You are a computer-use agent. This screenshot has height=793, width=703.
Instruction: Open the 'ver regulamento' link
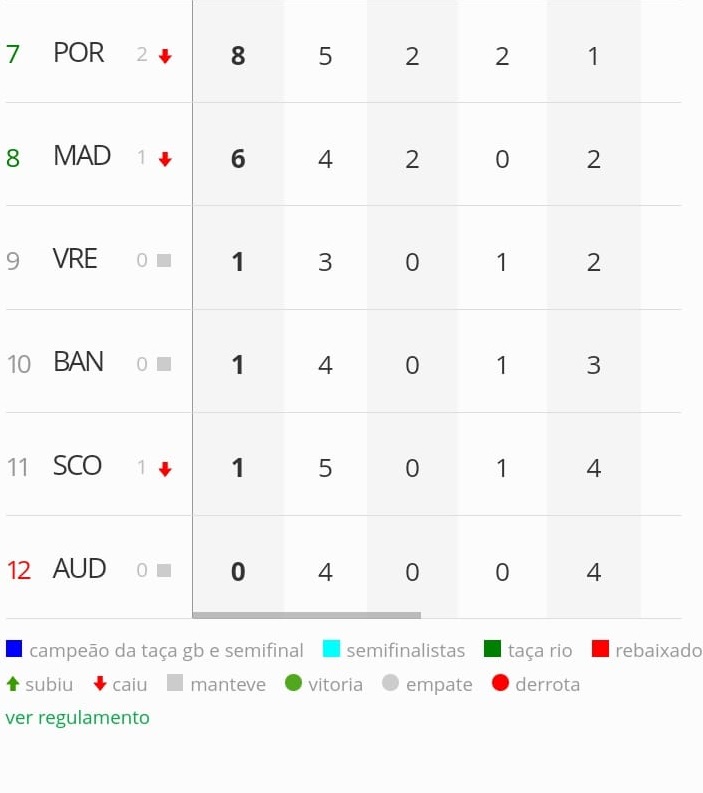(x=77, y=717)
